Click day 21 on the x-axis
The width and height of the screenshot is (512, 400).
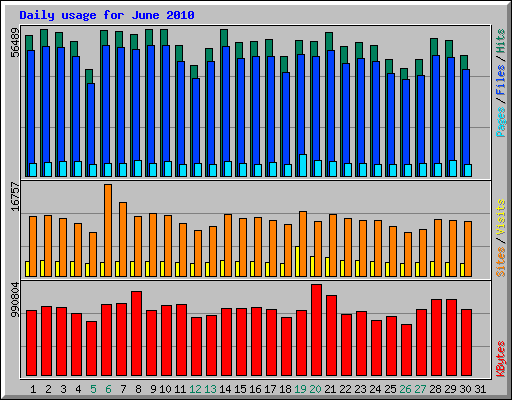click(x=330, y=389)
